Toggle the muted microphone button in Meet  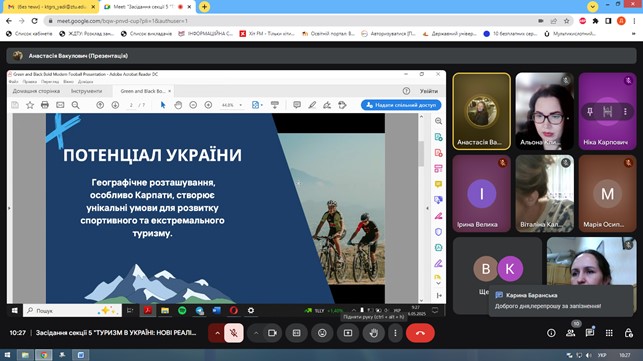coord(233,333)
